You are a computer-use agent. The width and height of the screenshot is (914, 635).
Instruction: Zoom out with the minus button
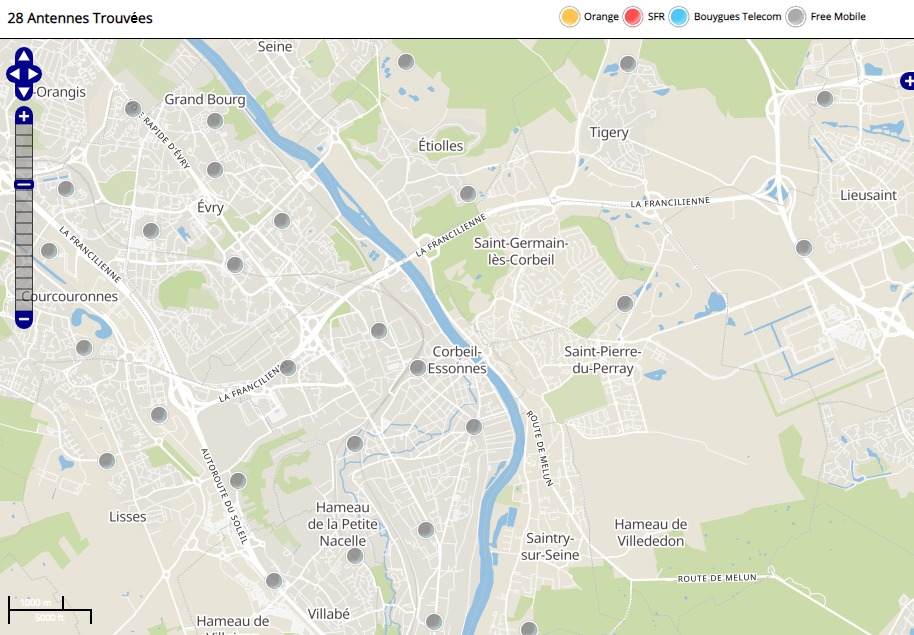coord(24,320)
